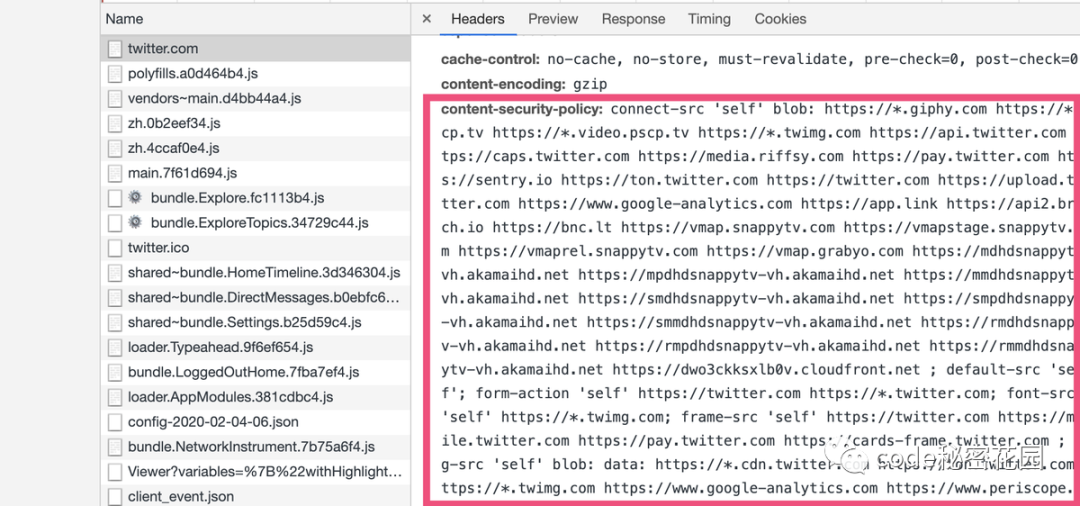Select bundle.LoggedOutHome.7fba7ef4.js request
This screenshot has width=1080, height=506.
click(x=255, y=372)
